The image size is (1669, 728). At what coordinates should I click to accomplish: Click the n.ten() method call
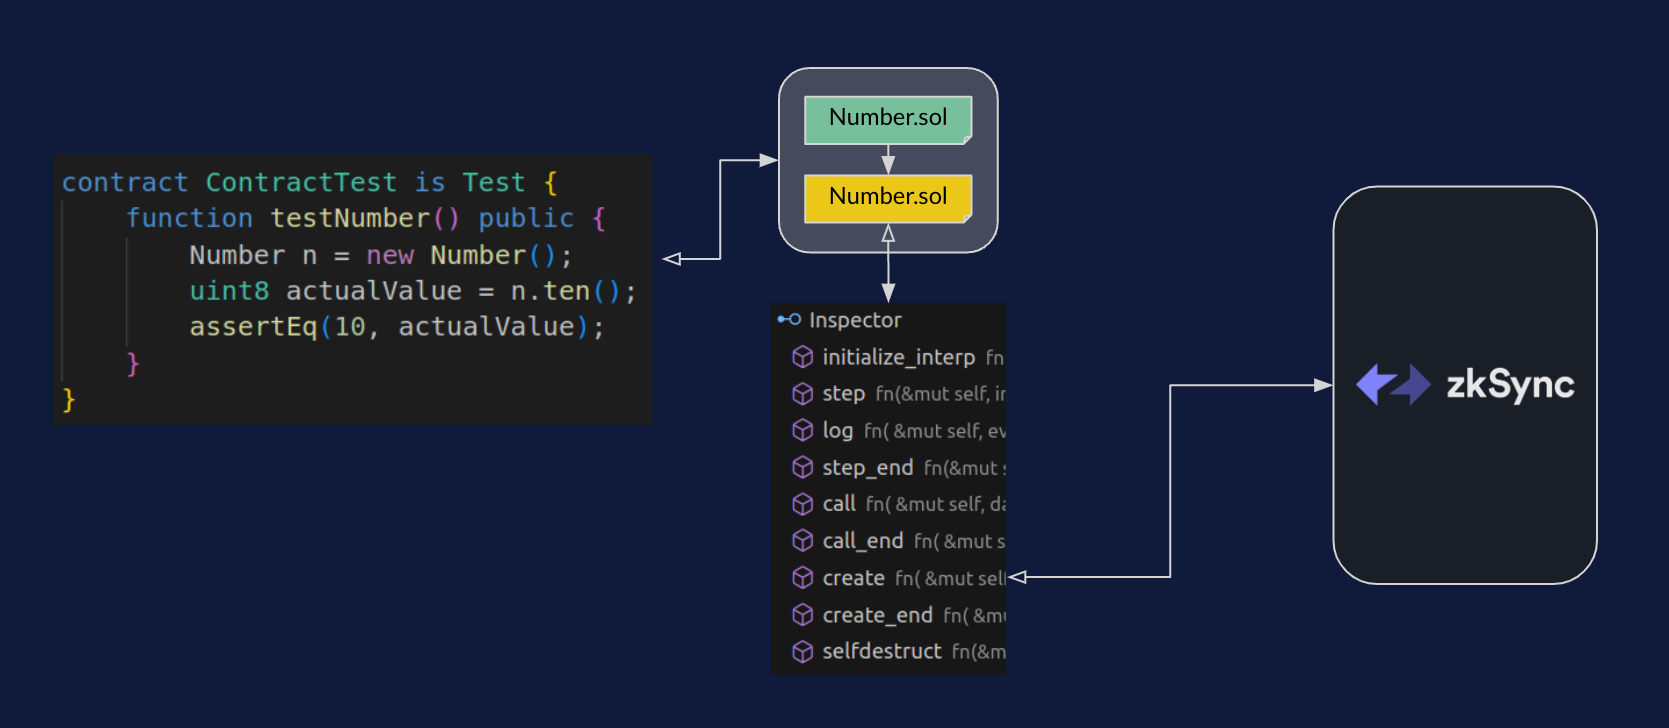click(566, 291)
